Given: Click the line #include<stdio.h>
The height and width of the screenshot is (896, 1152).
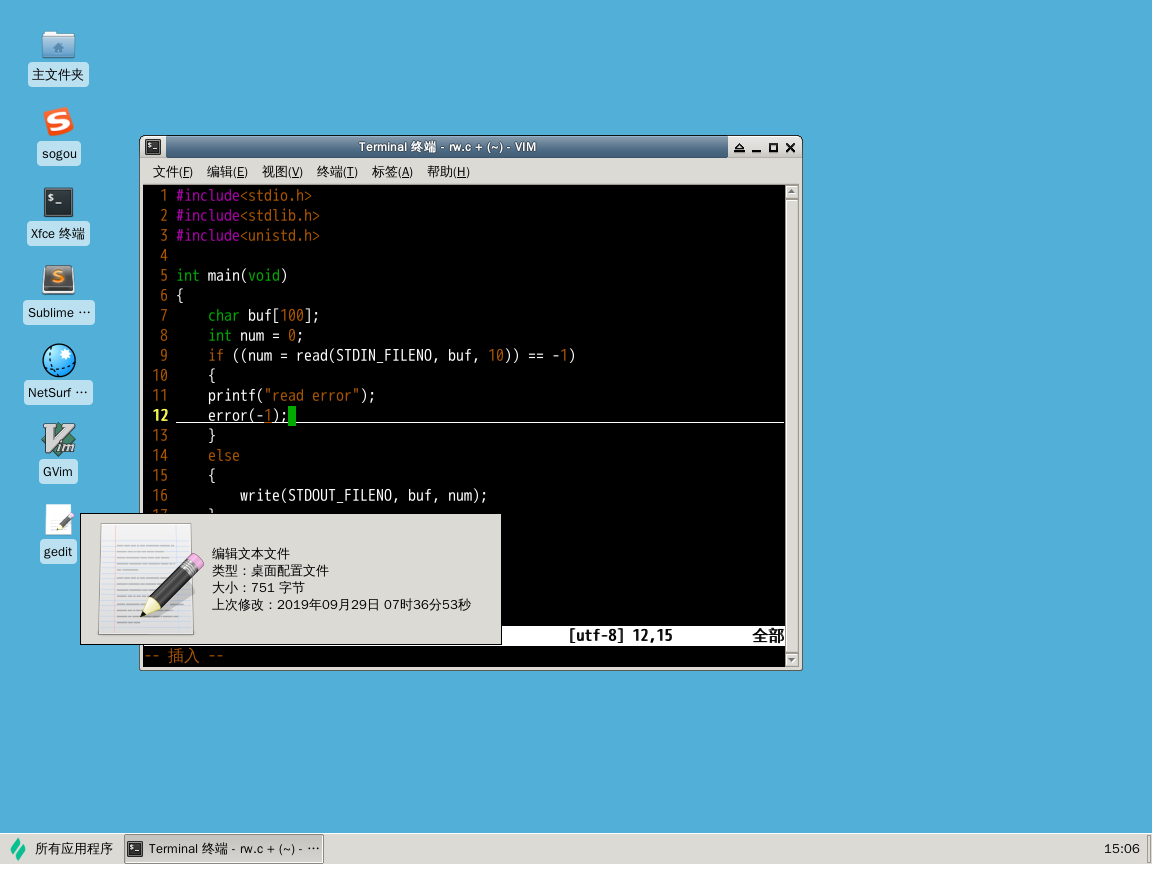Looking at the screenshot, I should click(244, 195).
